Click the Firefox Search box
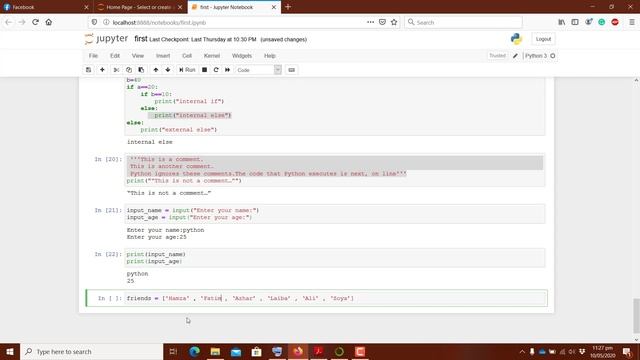 point(464,22)
